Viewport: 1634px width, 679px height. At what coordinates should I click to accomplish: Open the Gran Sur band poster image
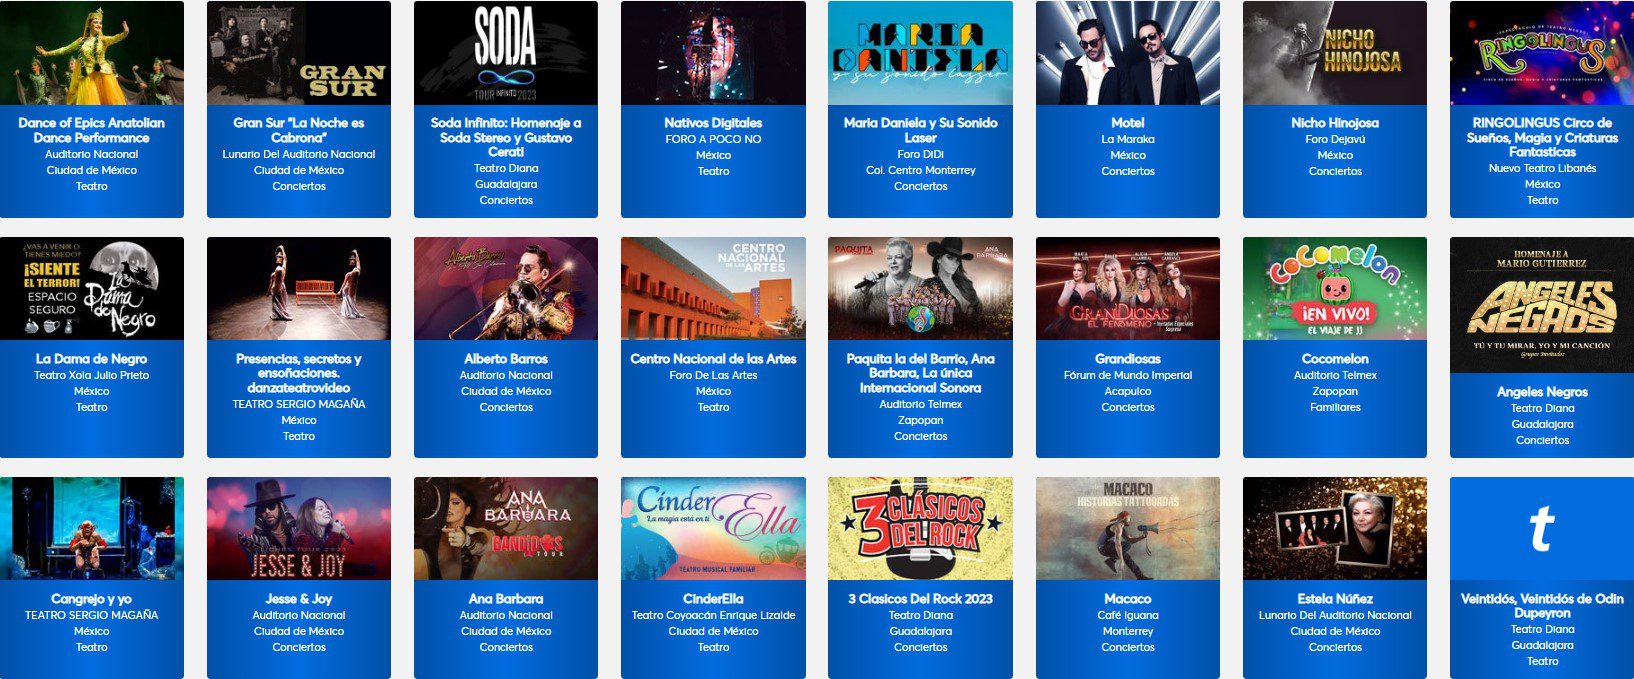pyautogui.click(x=299, y=53)
